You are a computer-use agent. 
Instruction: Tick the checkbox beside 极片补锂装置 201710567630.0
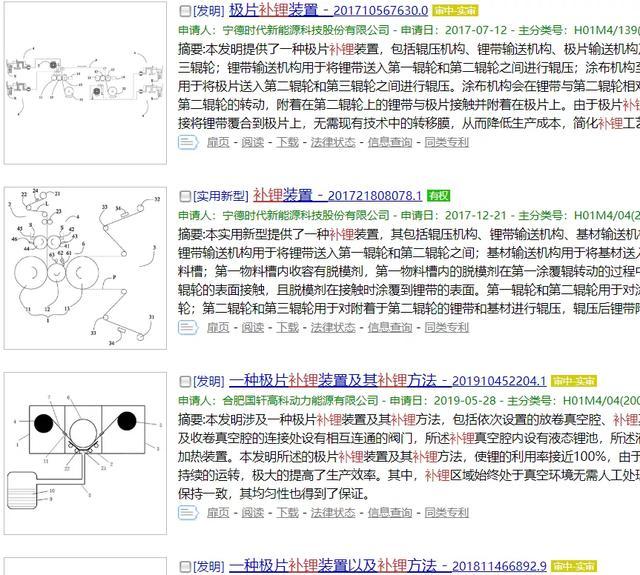click(185, 11)
